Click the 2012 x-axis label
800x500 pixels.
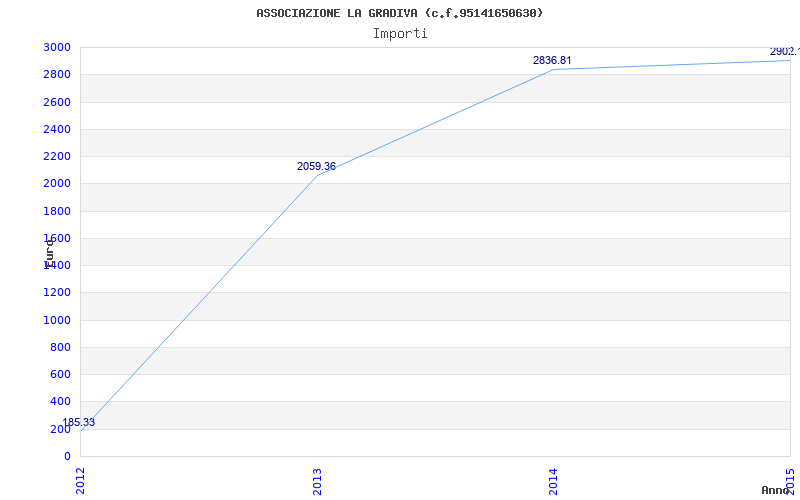[x=80, y=482]
